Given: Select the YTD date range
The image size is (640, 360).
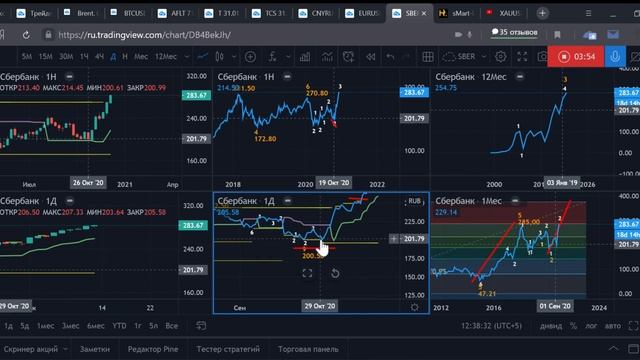Looking at the screenshot, I should pyautogui.click(x=119, y=326).
